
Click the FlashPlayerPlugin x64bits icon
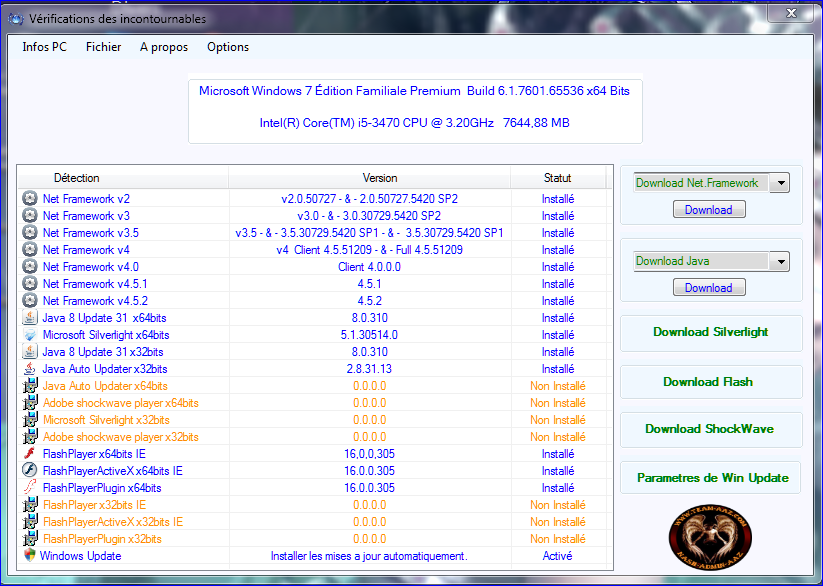point(30,488)
